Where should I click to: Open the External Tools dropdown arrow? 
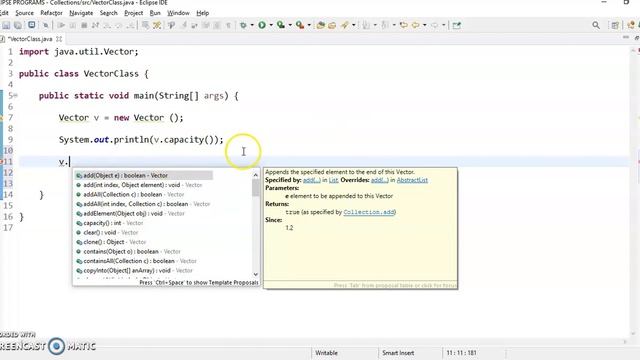[x=309, y=25]
